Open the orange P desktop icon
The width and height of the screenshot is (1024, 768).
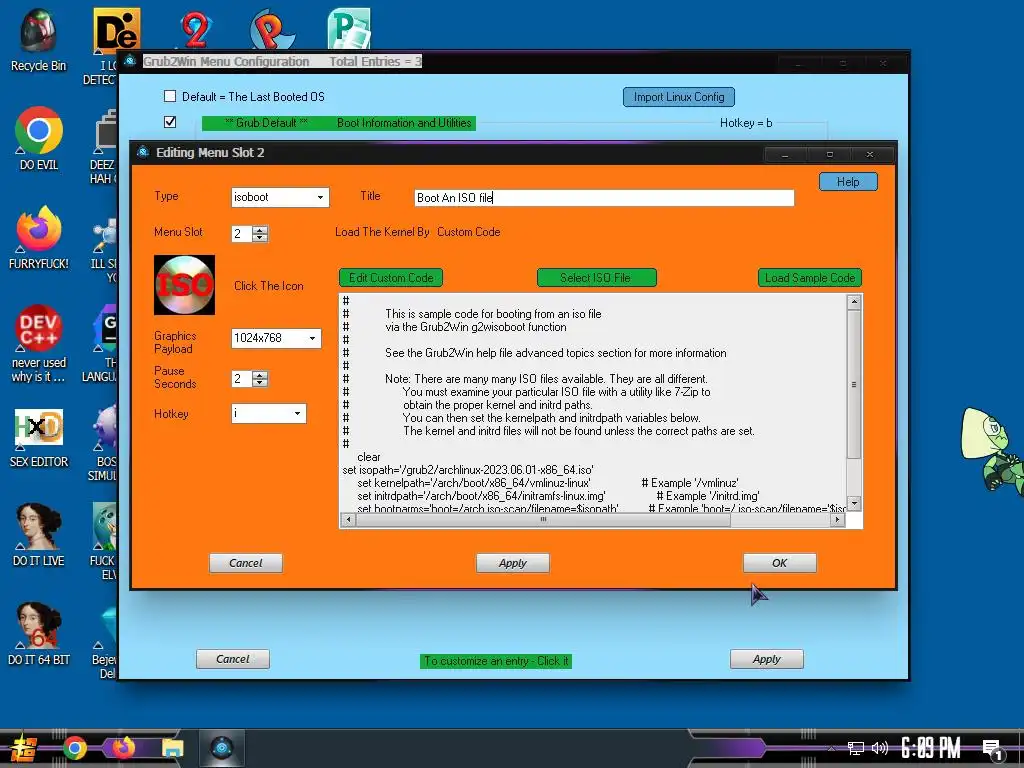click(x=272, y=29)
